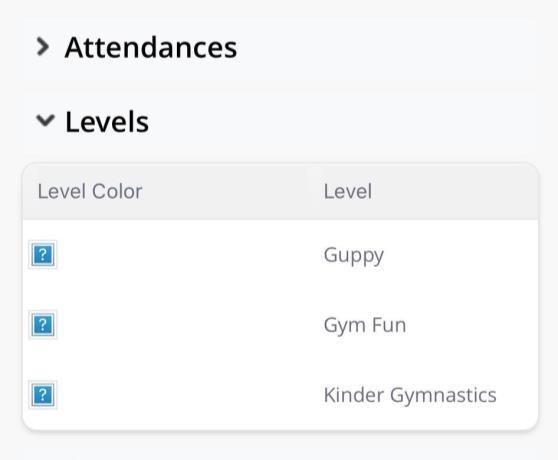558x460 pixels.
Task: Select the Gym Fun level name
Action: tap(365, 326)
